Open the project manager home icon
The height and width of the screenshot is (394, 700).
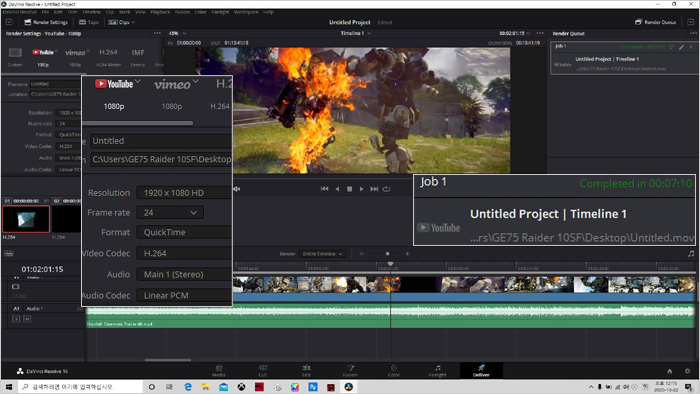pyautogui.click(x=670, y=371)
